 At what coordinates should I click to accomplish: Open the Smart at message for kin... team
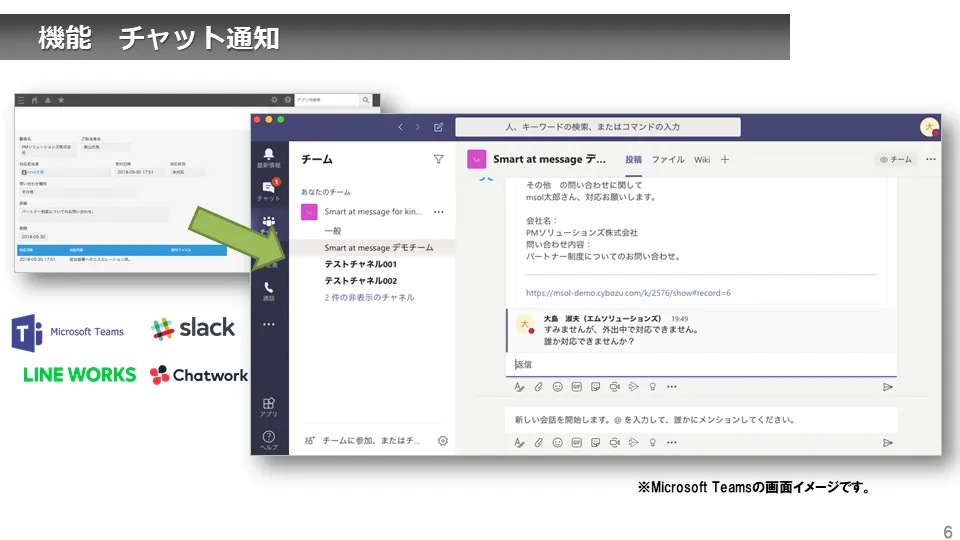[372, 212]
